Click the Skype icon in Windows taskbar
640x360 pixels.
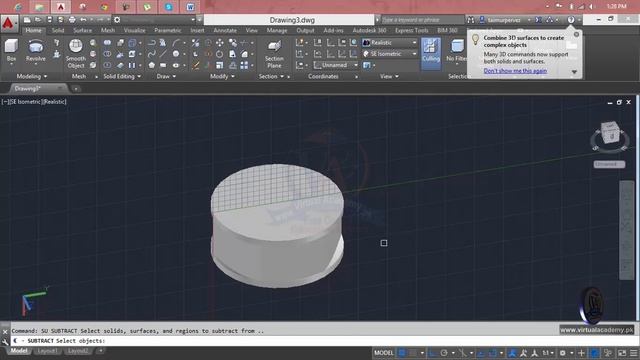pyautogui.click(x=168, y=7)
